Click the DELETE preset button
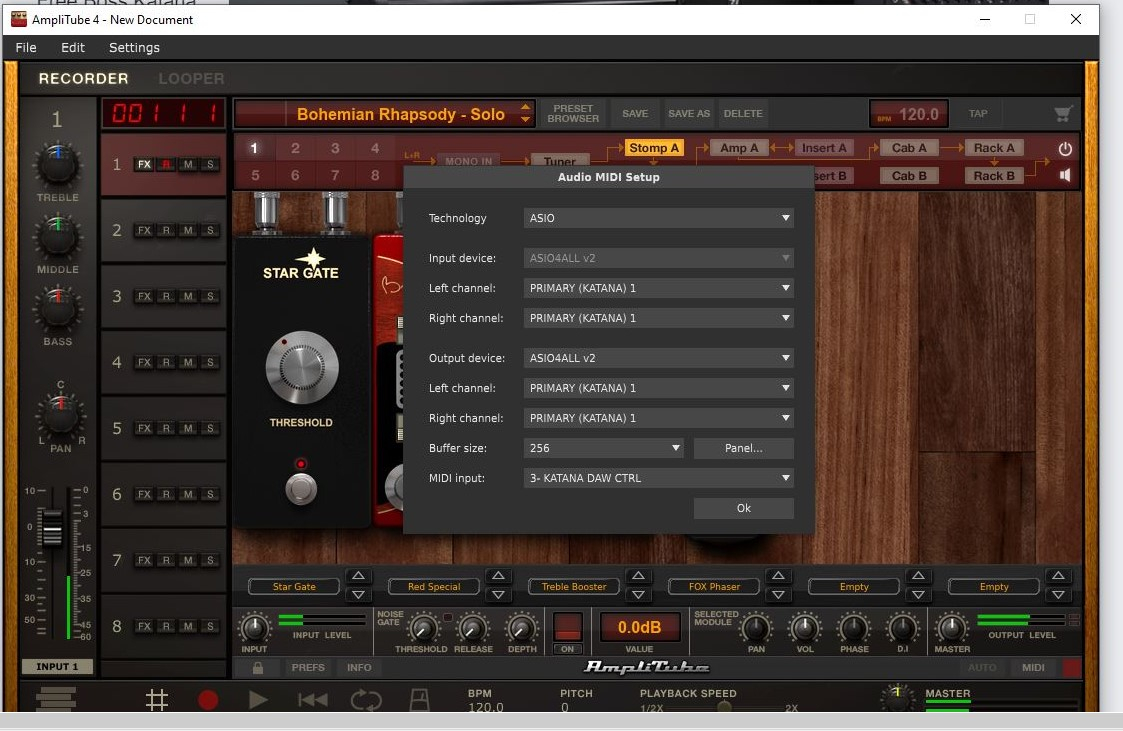This screenshot has height=731, width=1123. pyautogui.click(x=743, y=113)
